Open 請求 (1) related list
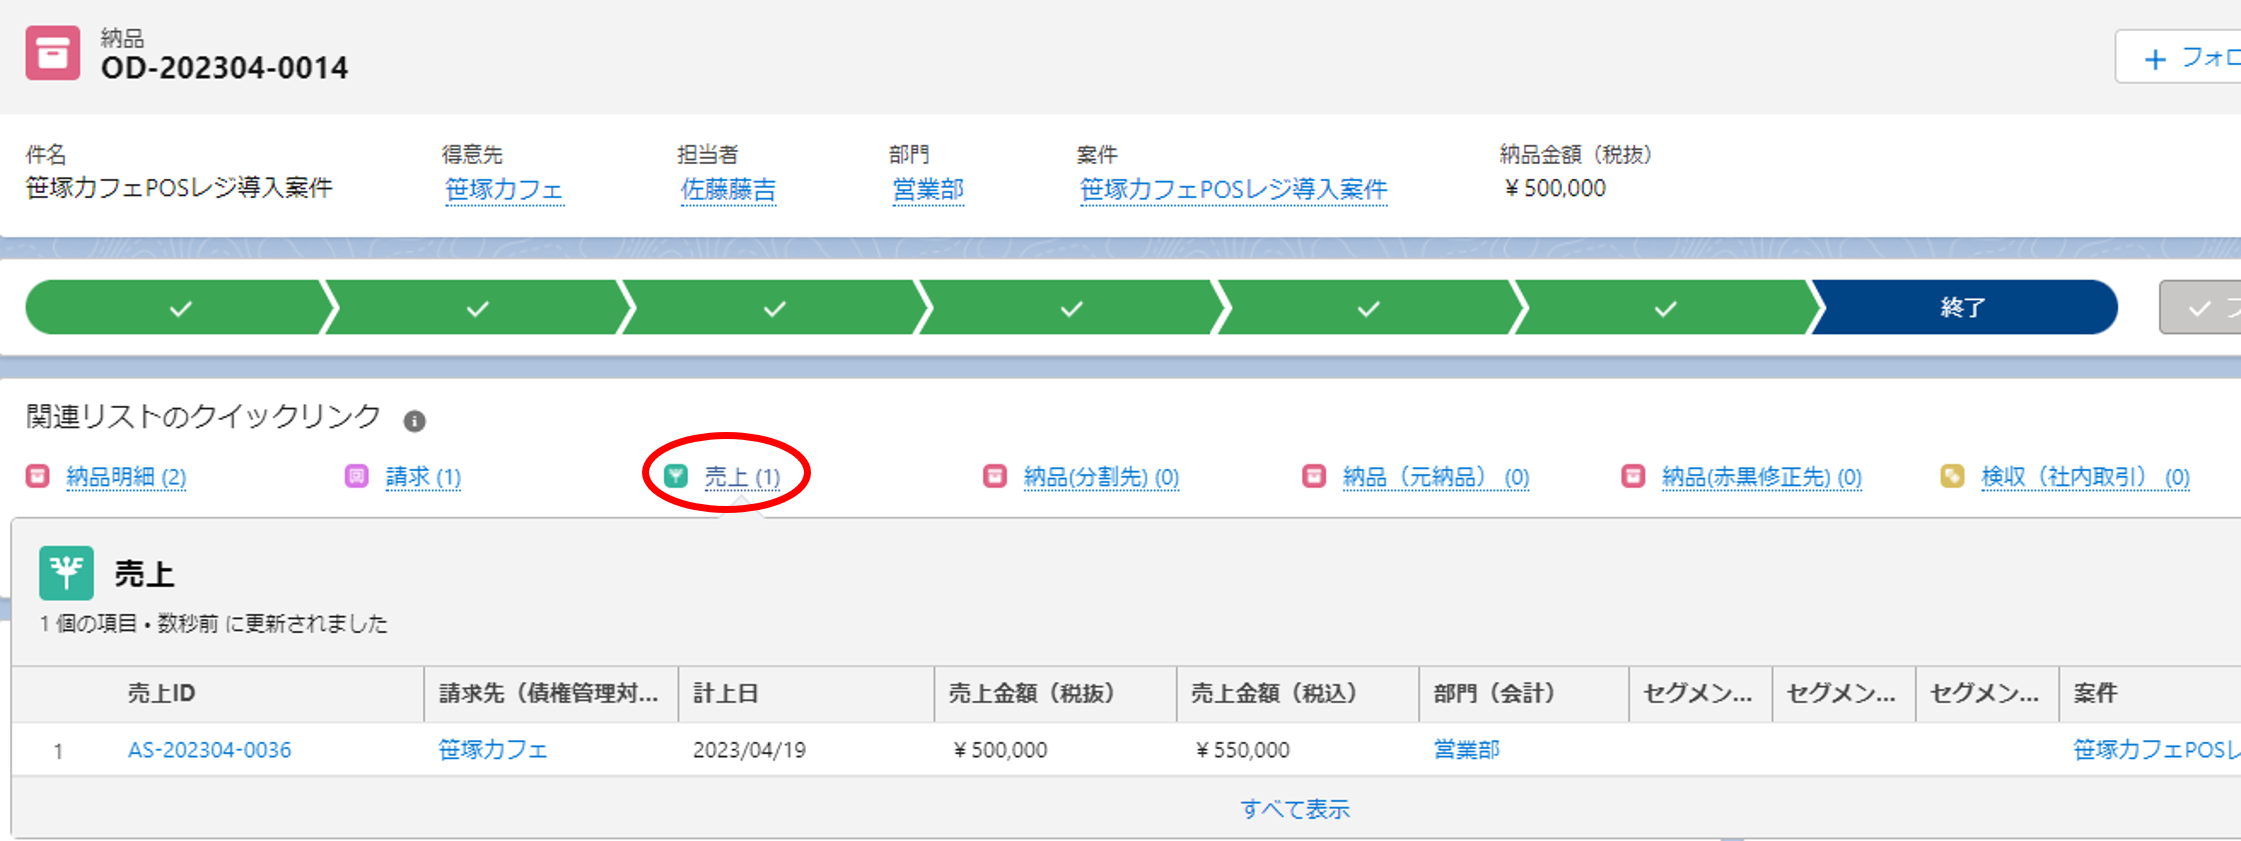2241x841 pixels. click(423, 477)
